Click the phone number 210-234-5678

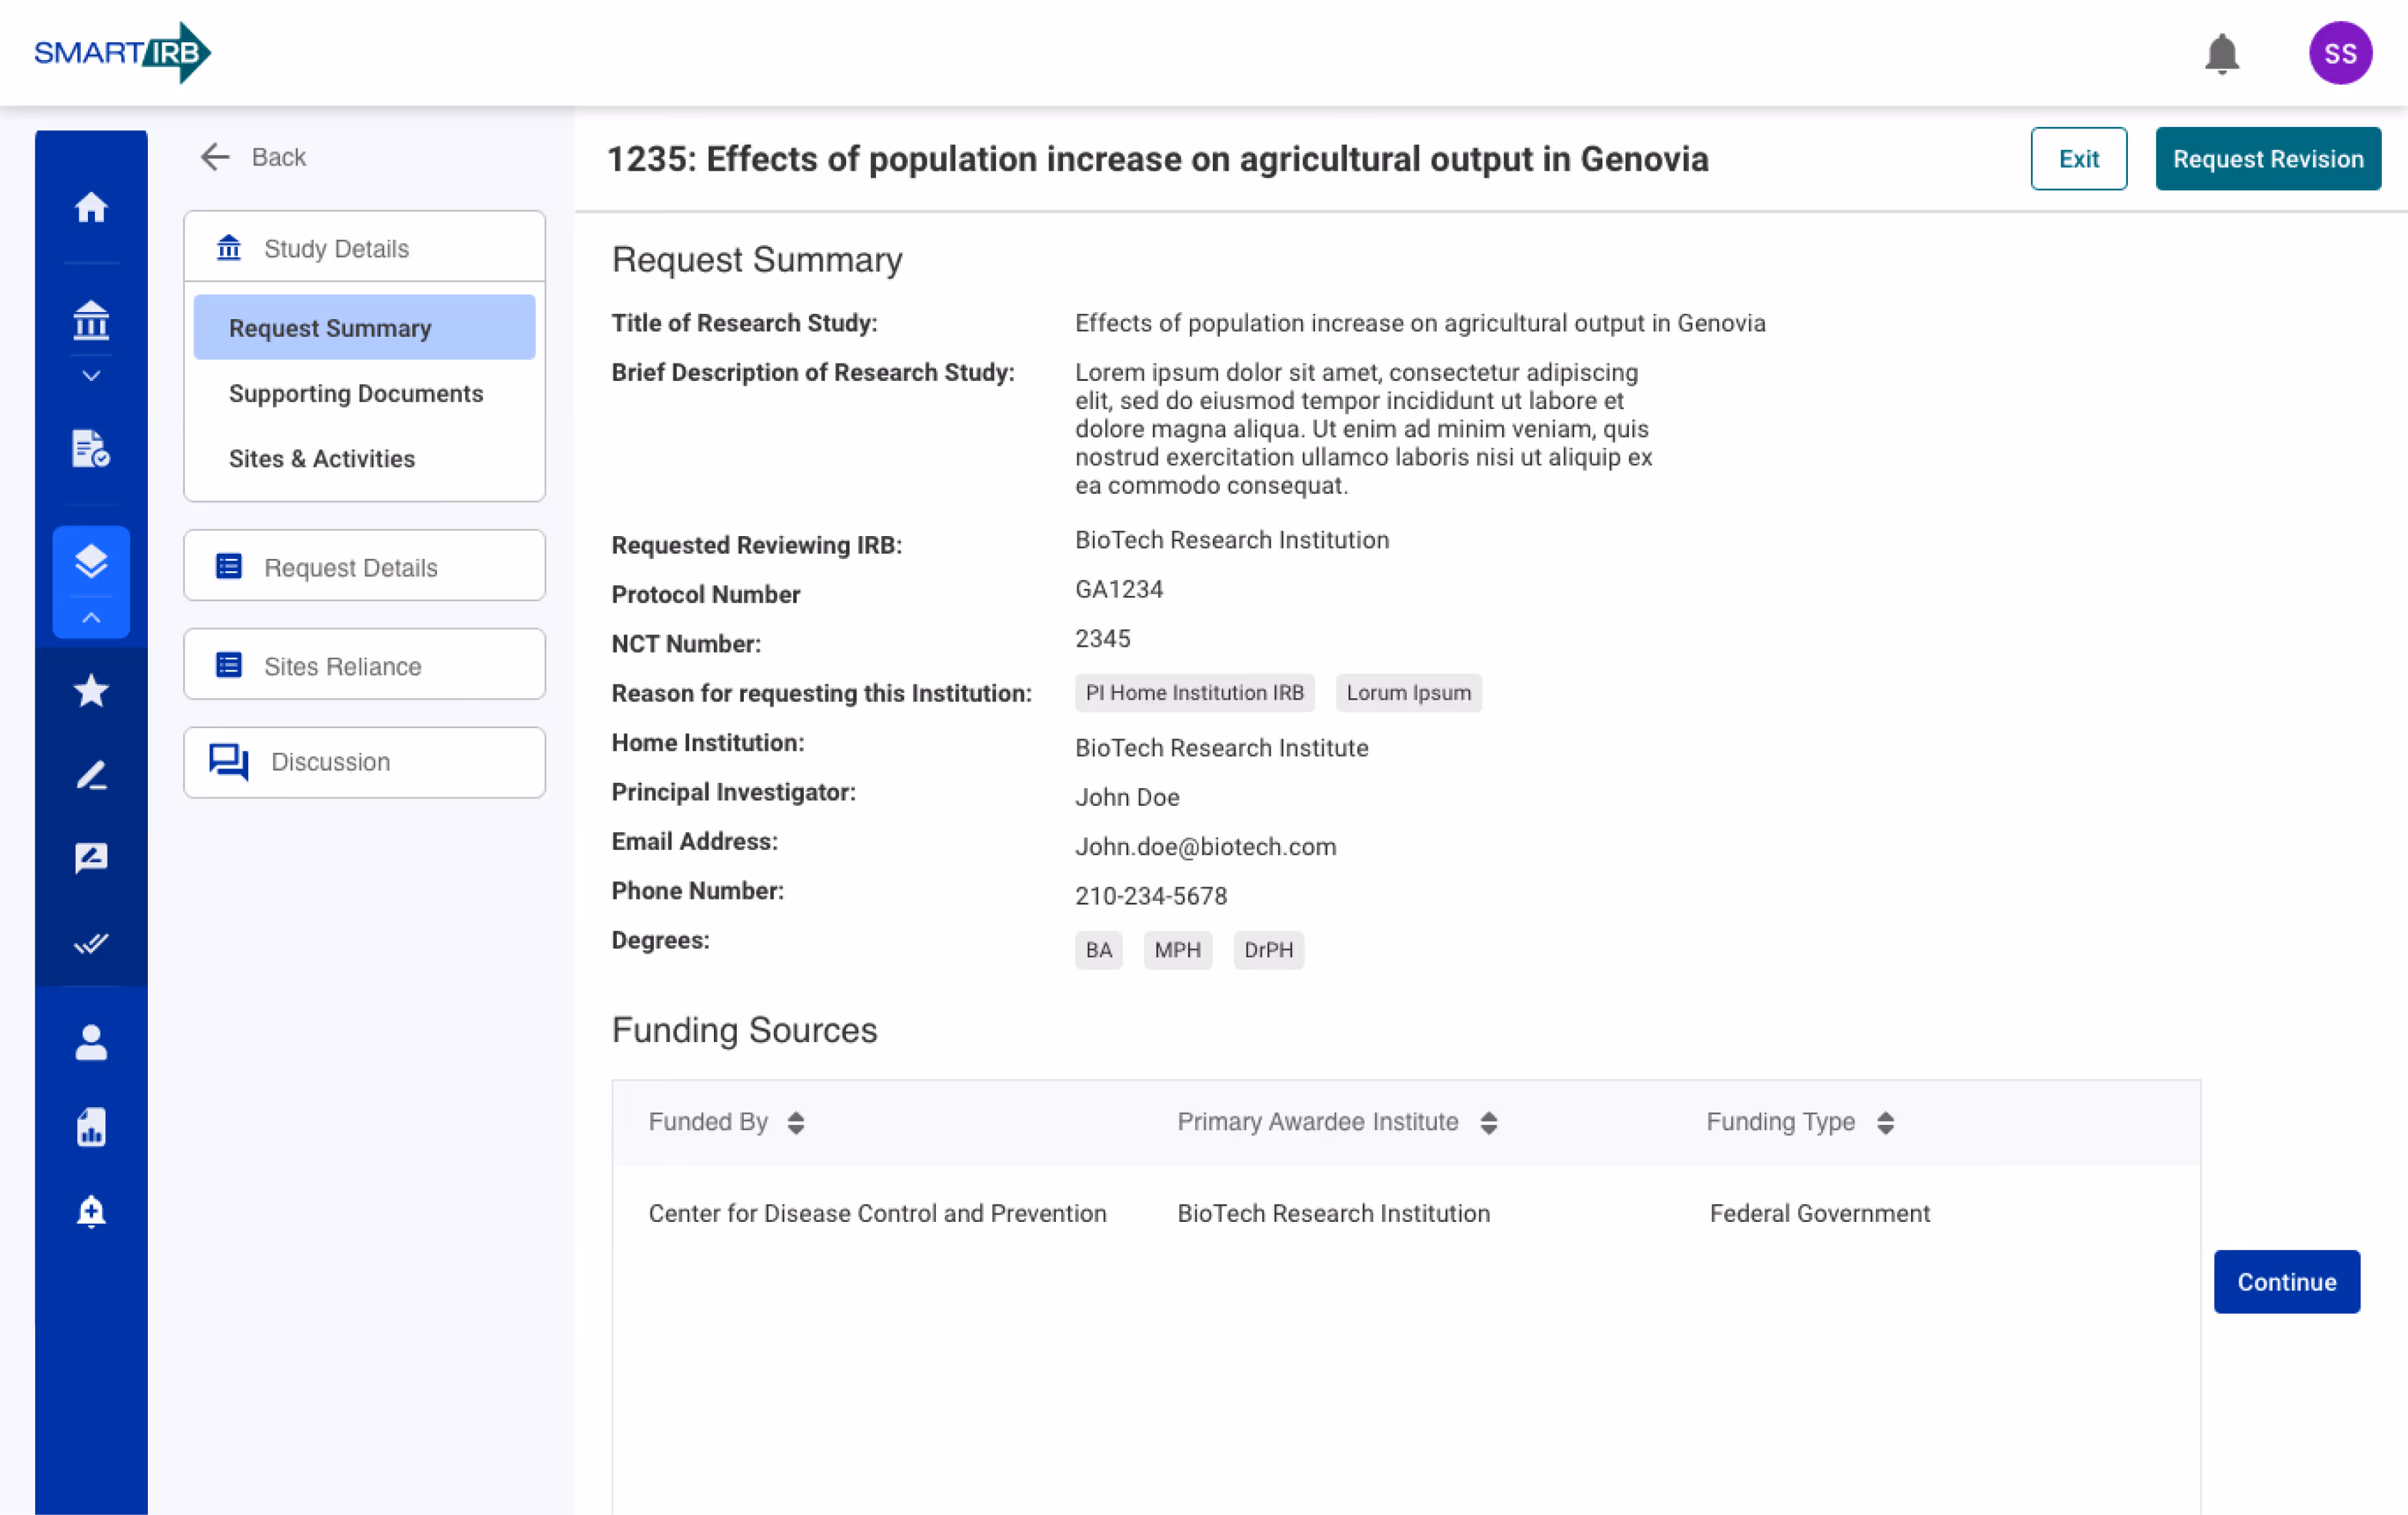pyautogui.click(x=1150, y=896)
